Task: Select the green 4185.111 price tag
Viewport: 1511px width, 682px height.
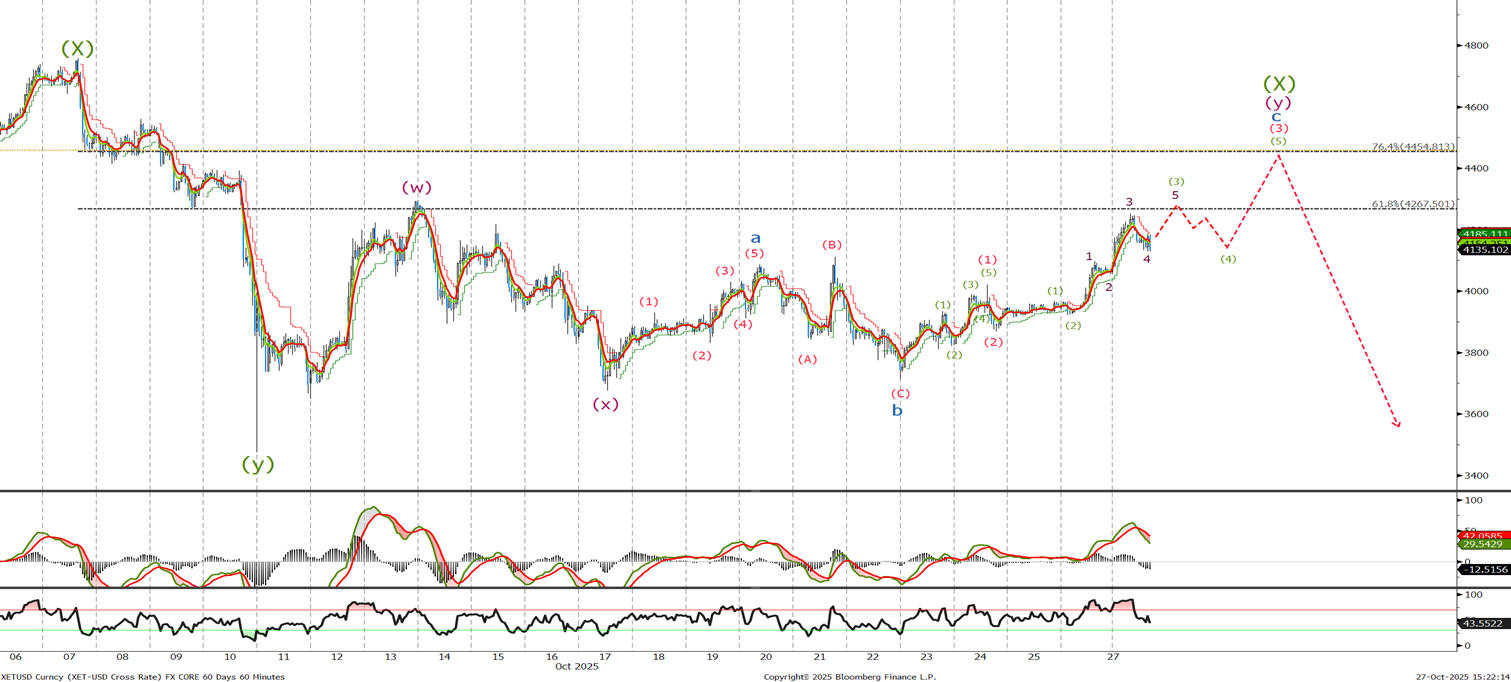Action: pyautogui.click(x=1485, y=234)
